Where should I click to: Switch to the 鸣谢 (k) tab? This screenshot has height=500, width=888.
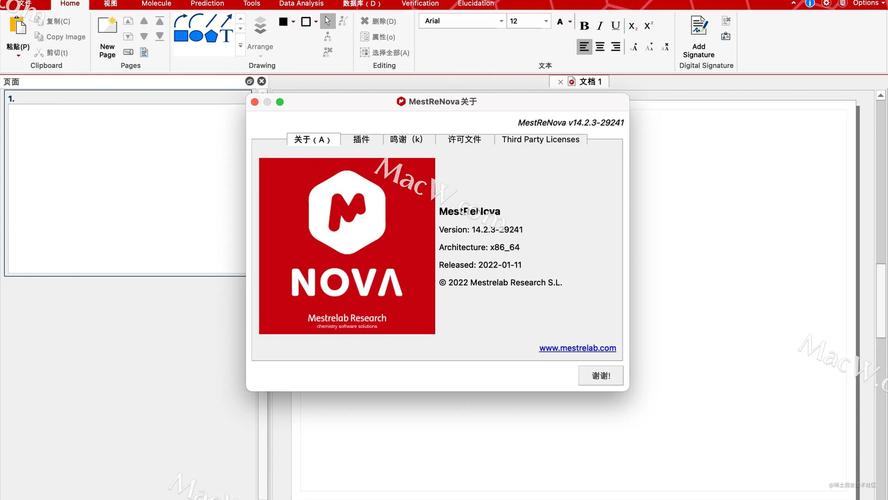[x=407, y=139]
